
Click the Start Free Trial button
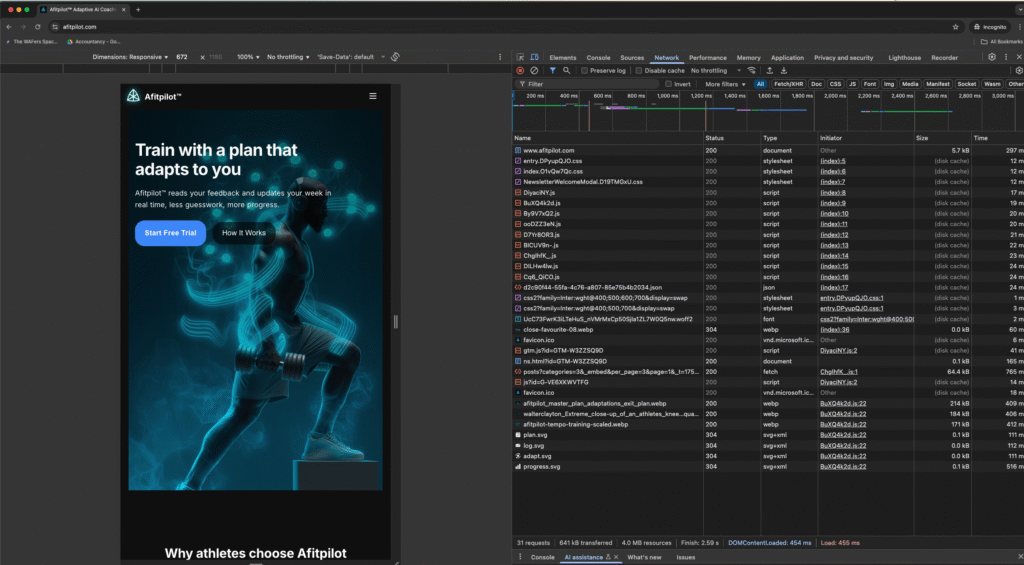(x=170, y=233)
